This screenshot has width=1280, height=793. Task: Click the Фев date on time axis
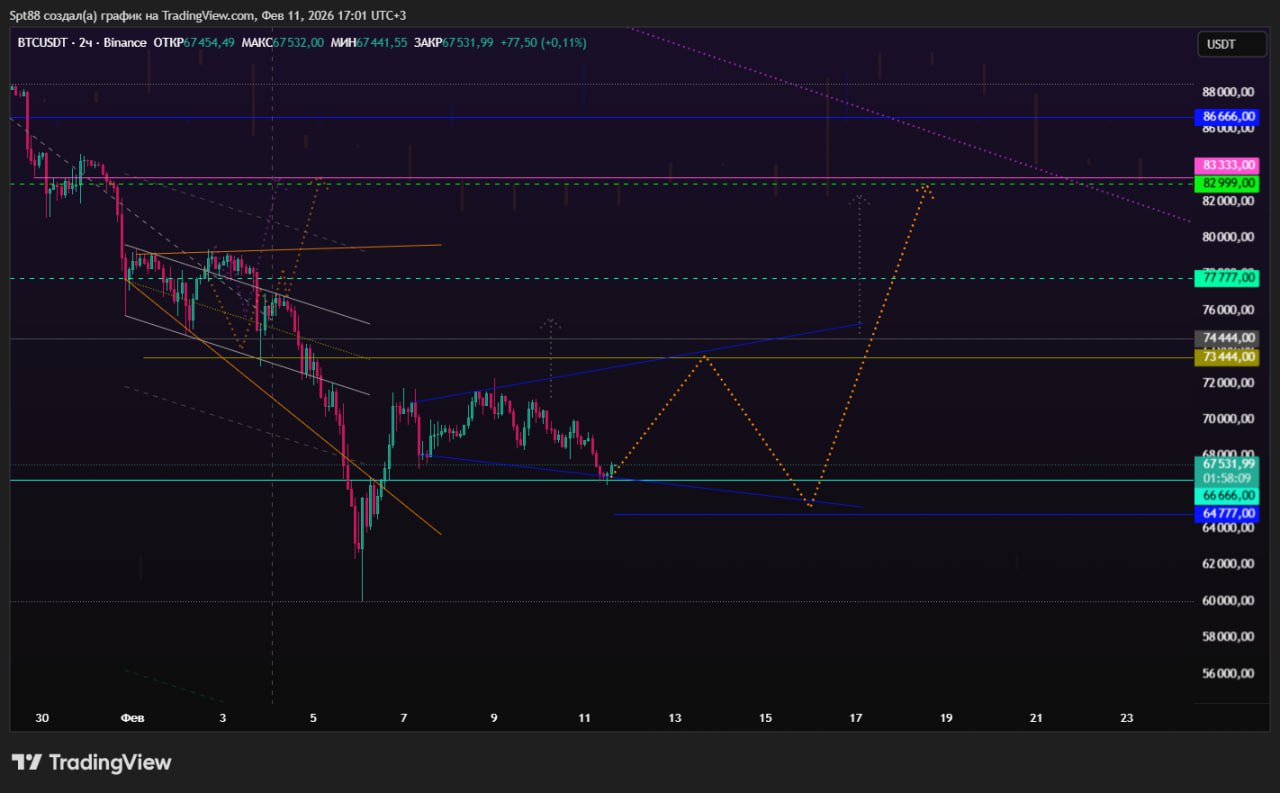click(132, 718)
